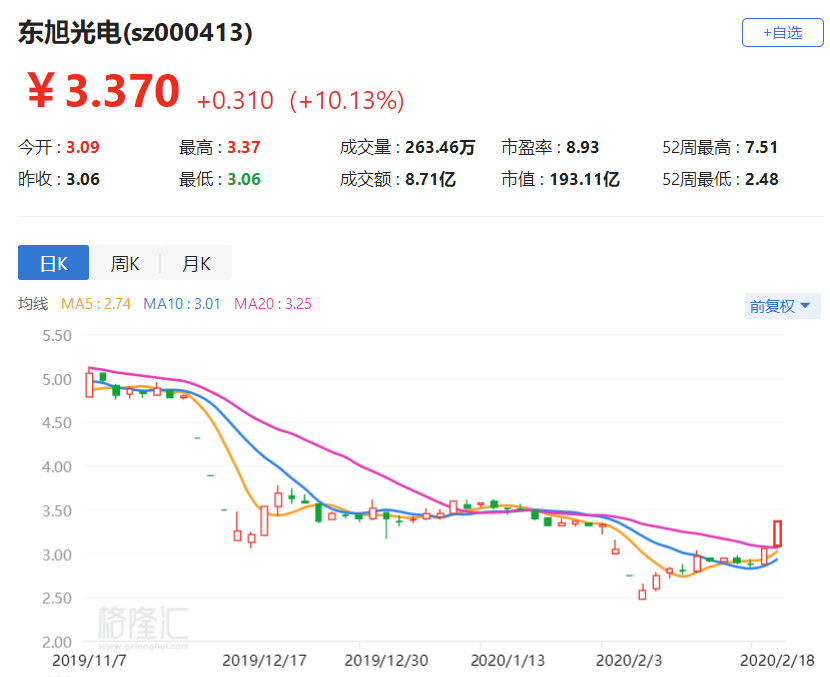
Task: Click the first candlestick at chart start
Action: click(89, 384)
